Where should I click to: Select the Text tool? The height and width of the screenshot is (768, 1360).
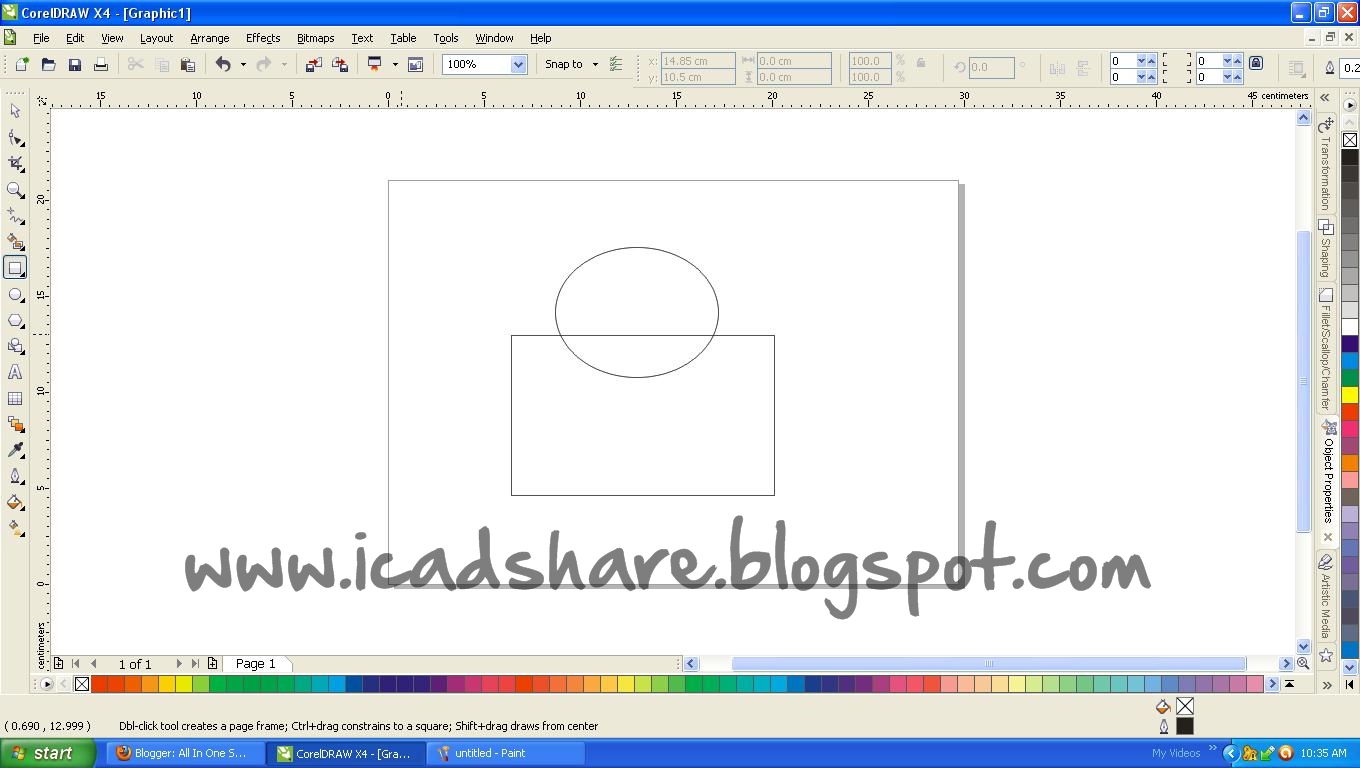(x=15, y=372)
